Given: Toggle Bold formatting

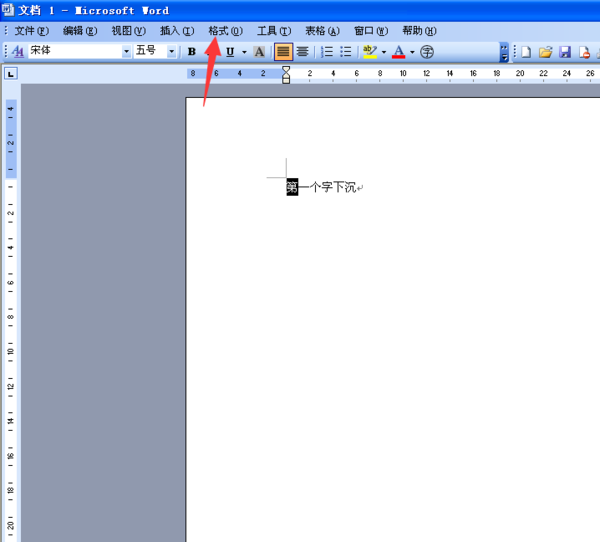Looking at the screenshot, I should pyautogui.click(x=192, y=51).
